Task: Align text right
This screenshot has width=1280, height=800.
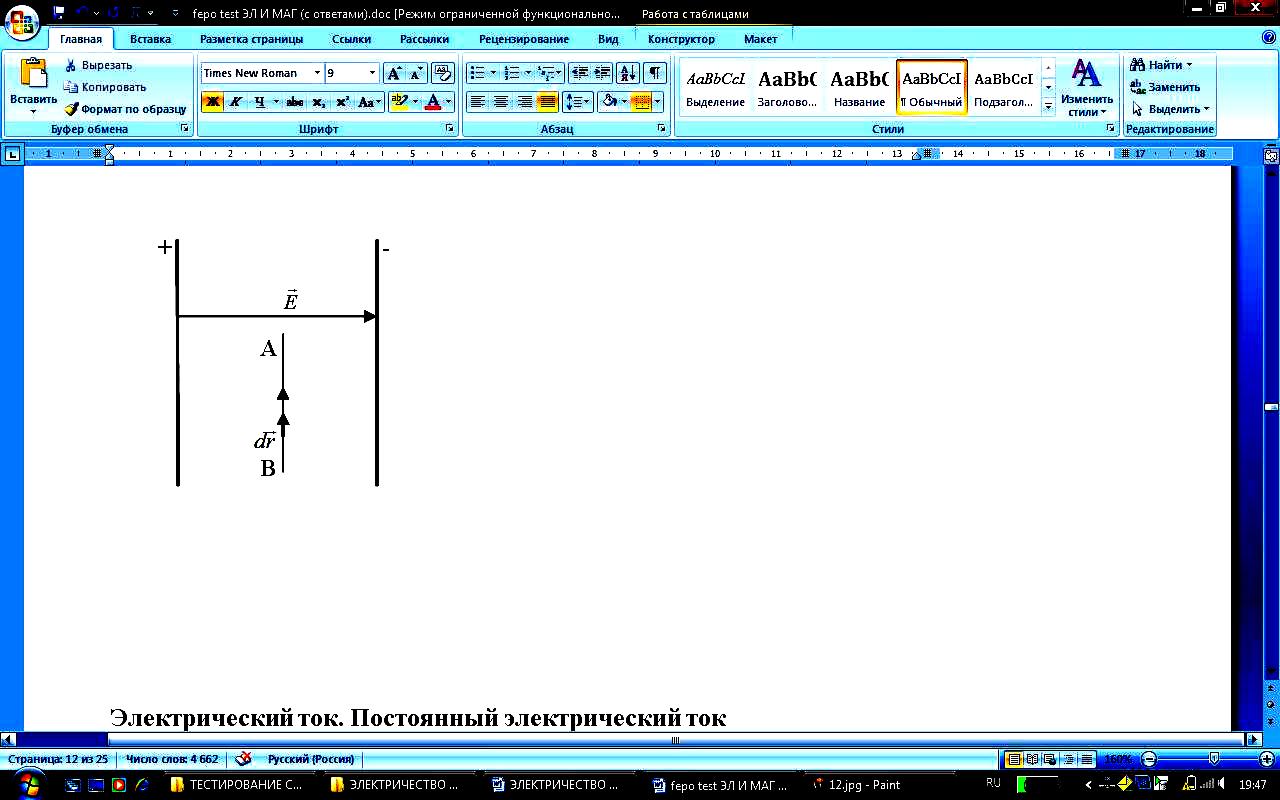Action: (524, 102)
